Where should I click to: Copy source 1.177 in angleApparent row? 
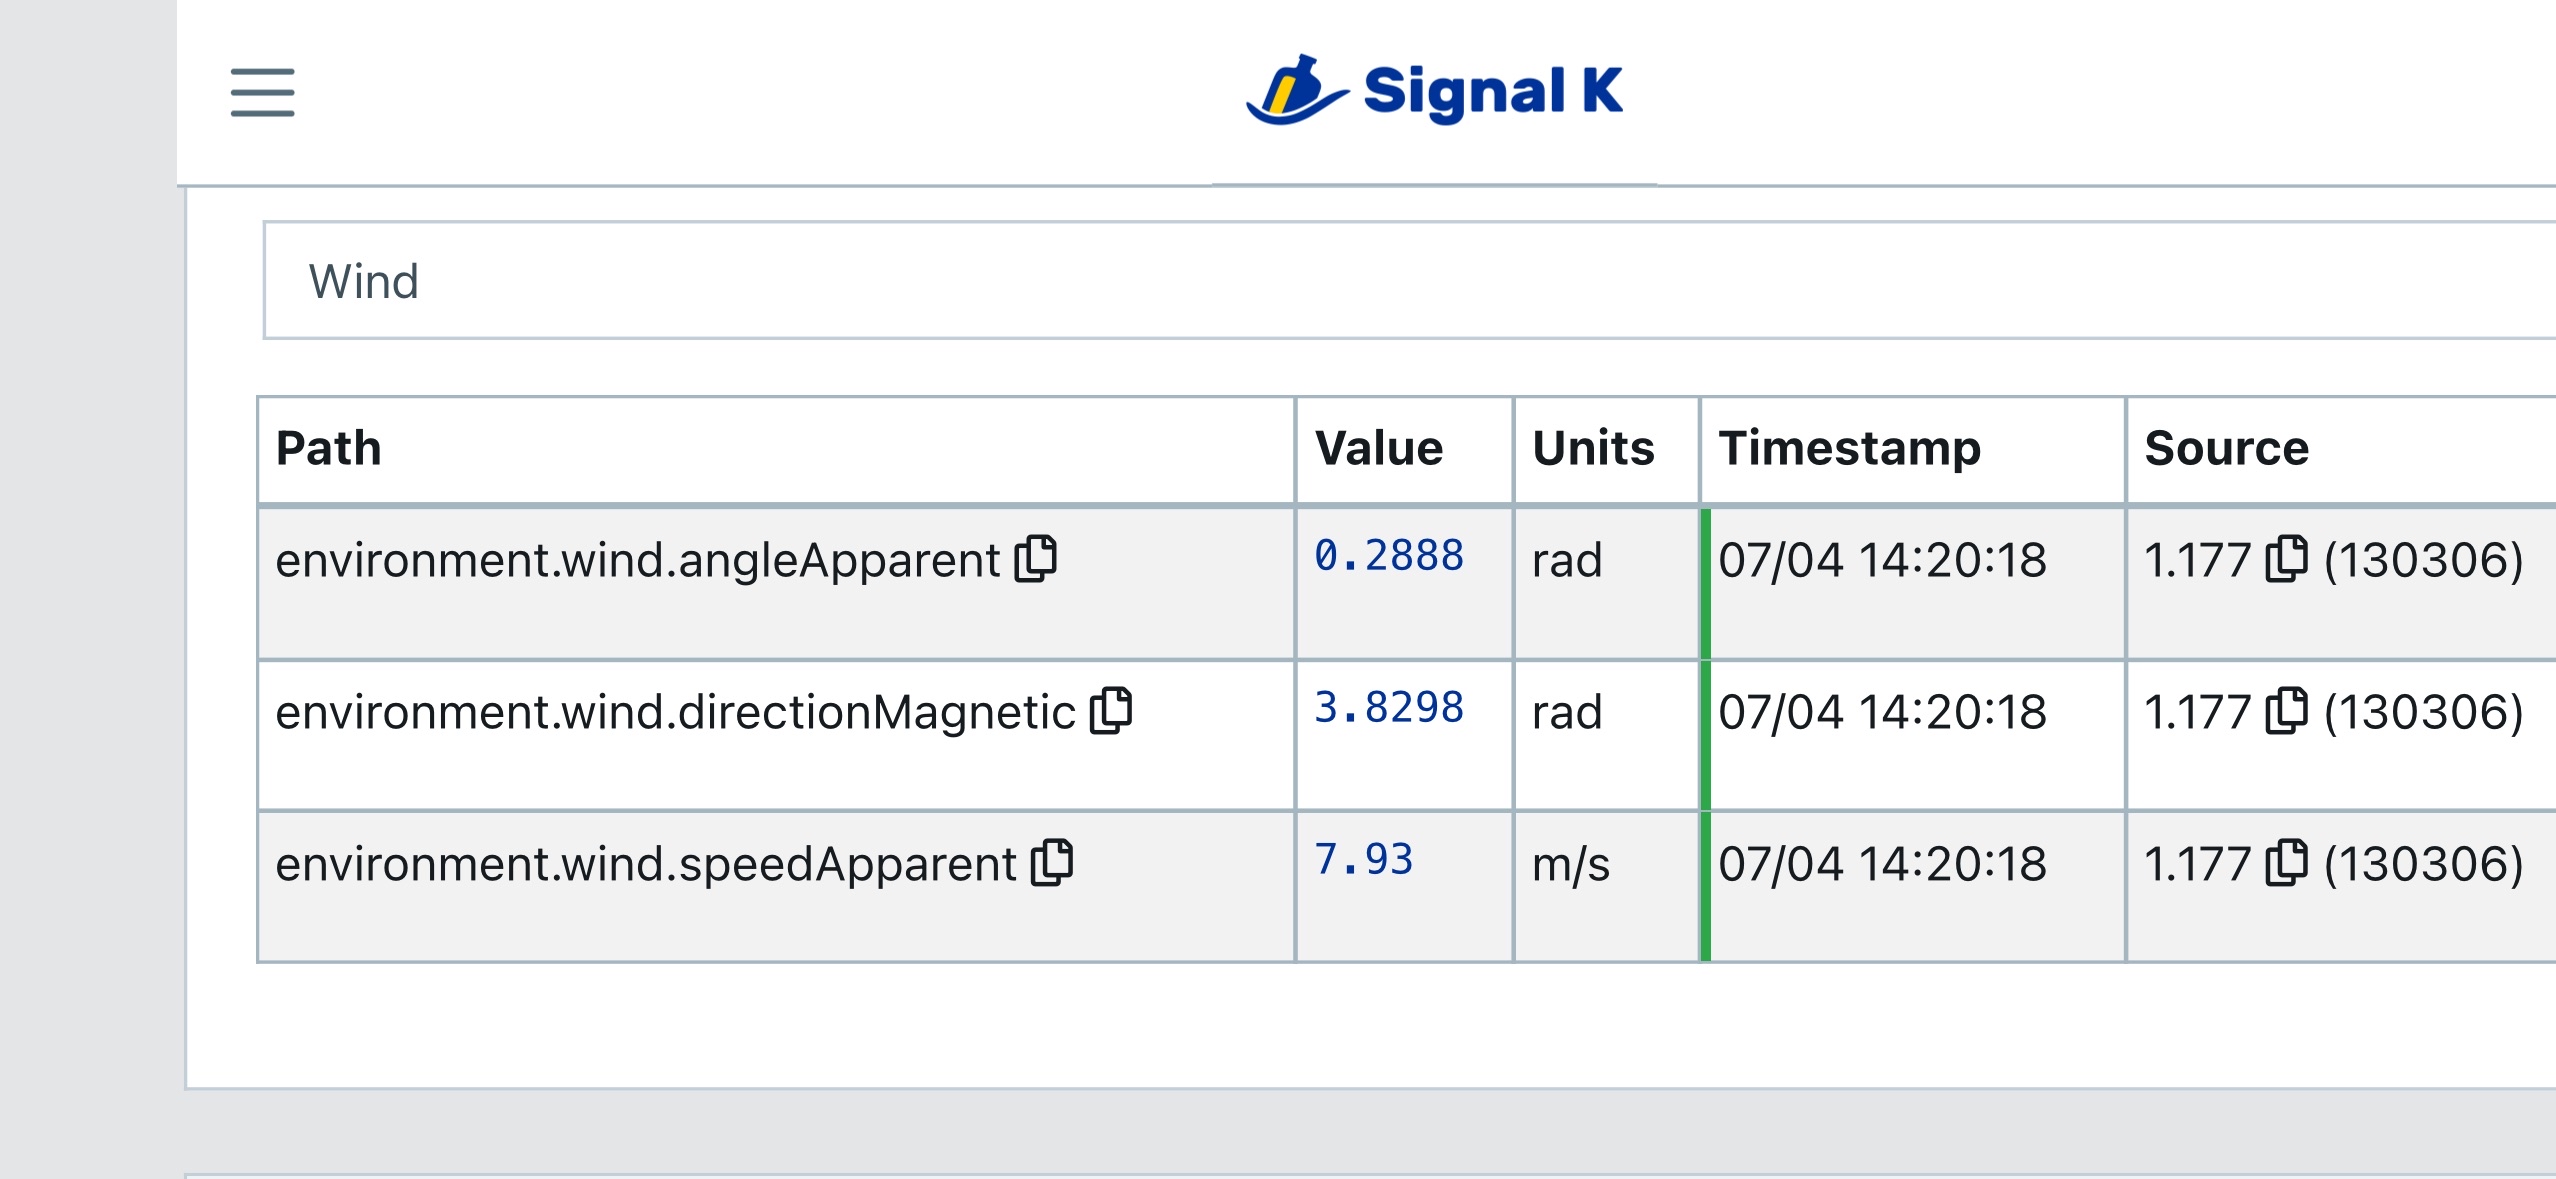click(x=2286, y=559)
